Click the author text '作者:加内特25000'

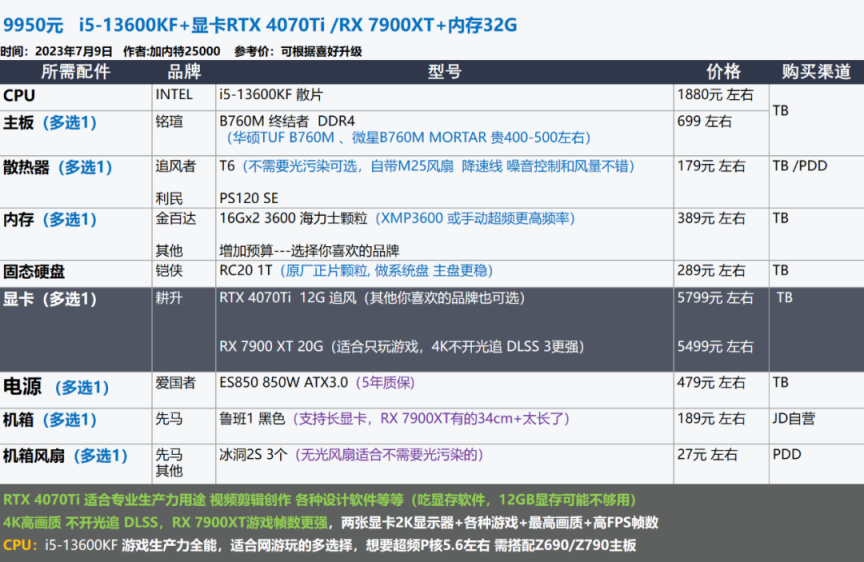point(171,51)
